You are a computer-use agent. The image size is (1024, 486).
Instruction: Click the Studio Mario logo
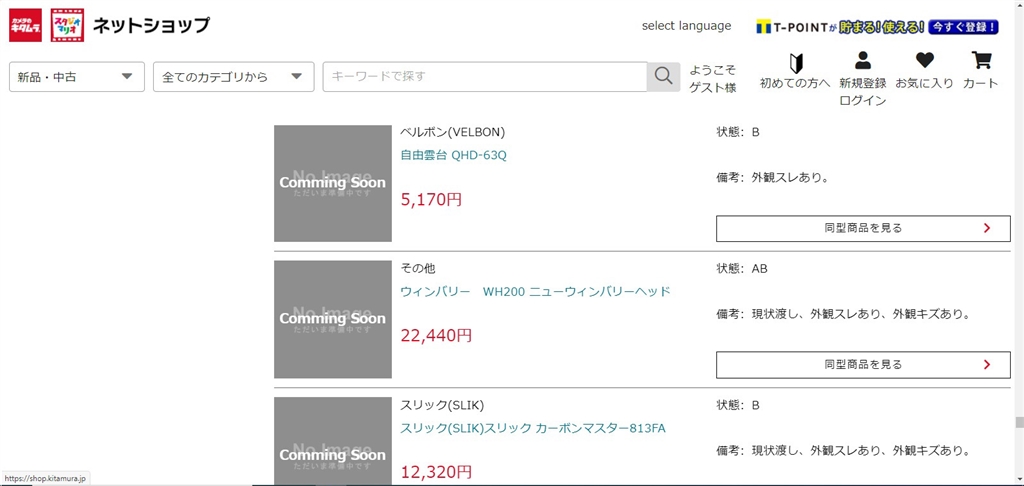click(x=67, y=25)
